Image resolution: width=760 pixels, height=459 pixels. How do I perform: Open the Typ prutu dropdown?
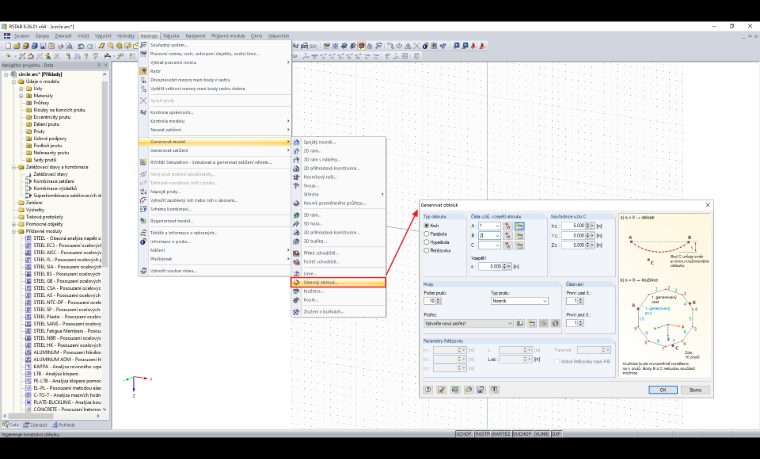tap(545, 301)
